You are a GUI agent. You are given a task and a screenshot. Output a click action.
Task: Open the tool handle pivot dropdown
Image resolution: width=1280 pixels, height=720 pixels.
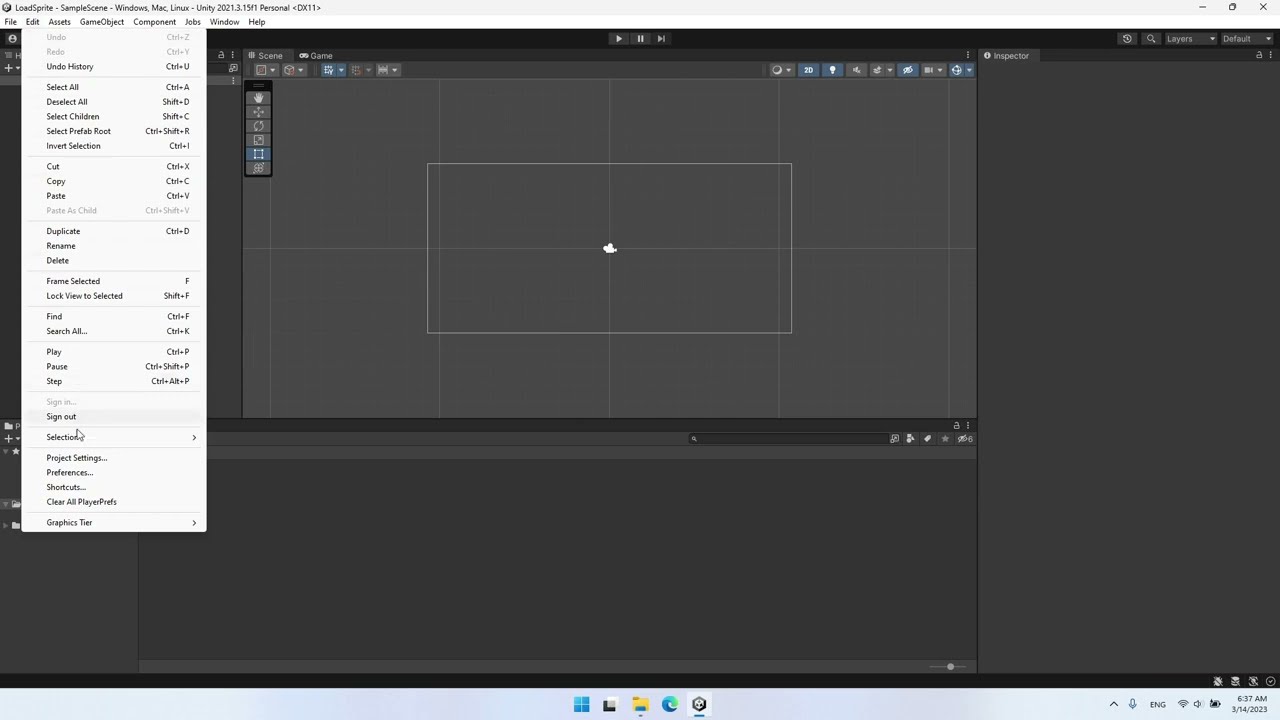tap(265, 70)
